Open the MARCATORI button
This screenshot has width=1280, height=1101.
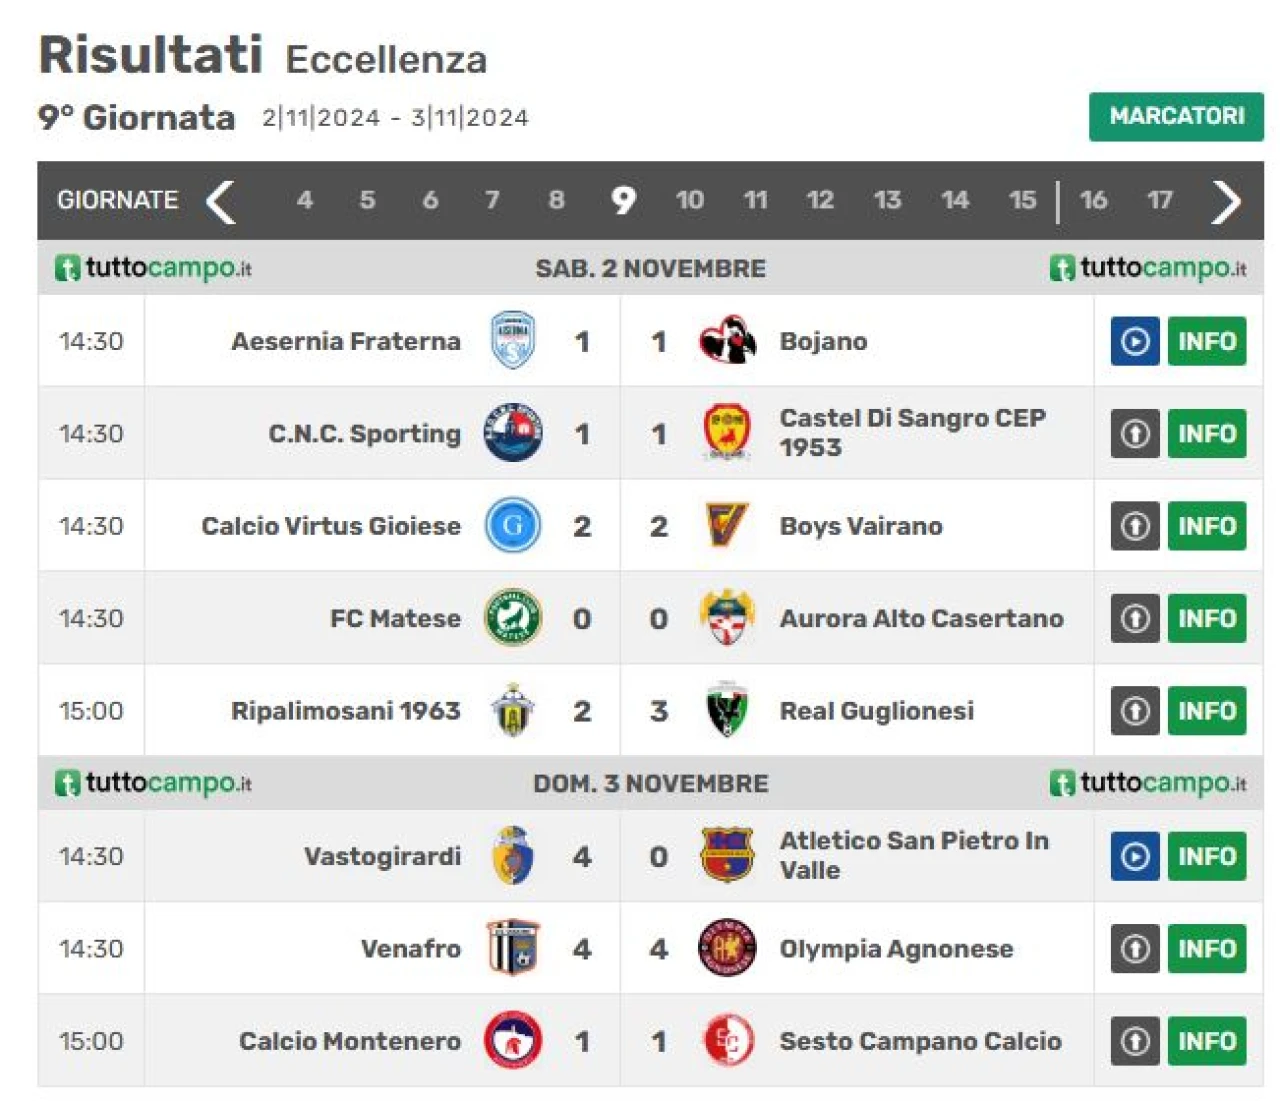click(1176, 116)
